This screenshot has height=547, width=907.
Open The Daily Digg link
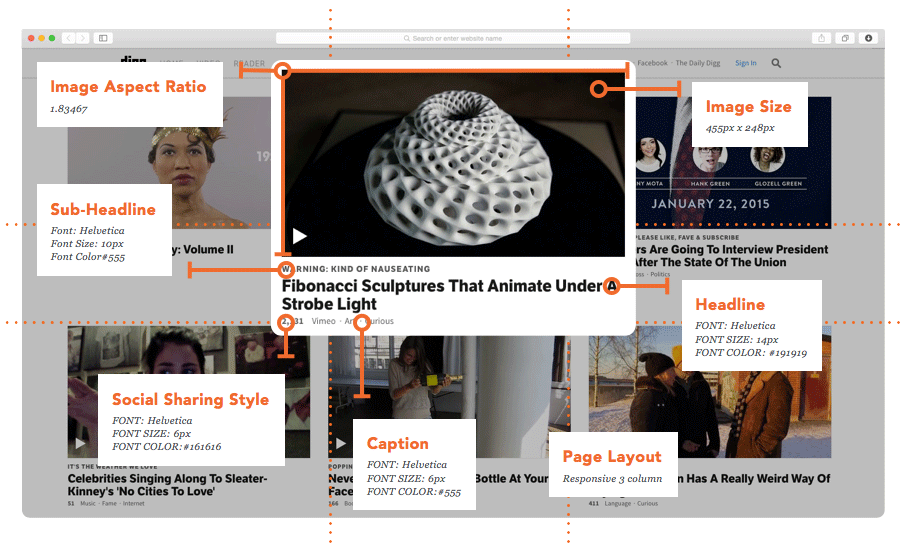pos(698,63)
